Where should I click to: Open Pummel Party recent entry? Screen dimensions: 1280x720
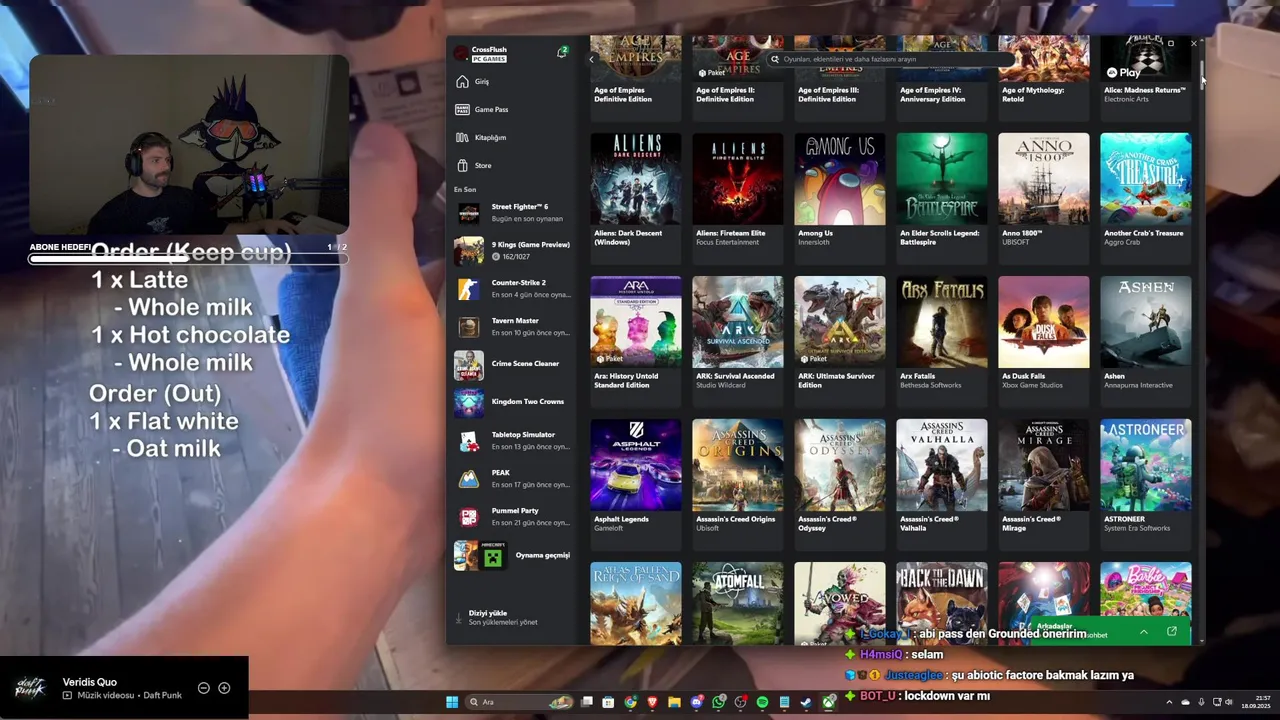(513, 517)
